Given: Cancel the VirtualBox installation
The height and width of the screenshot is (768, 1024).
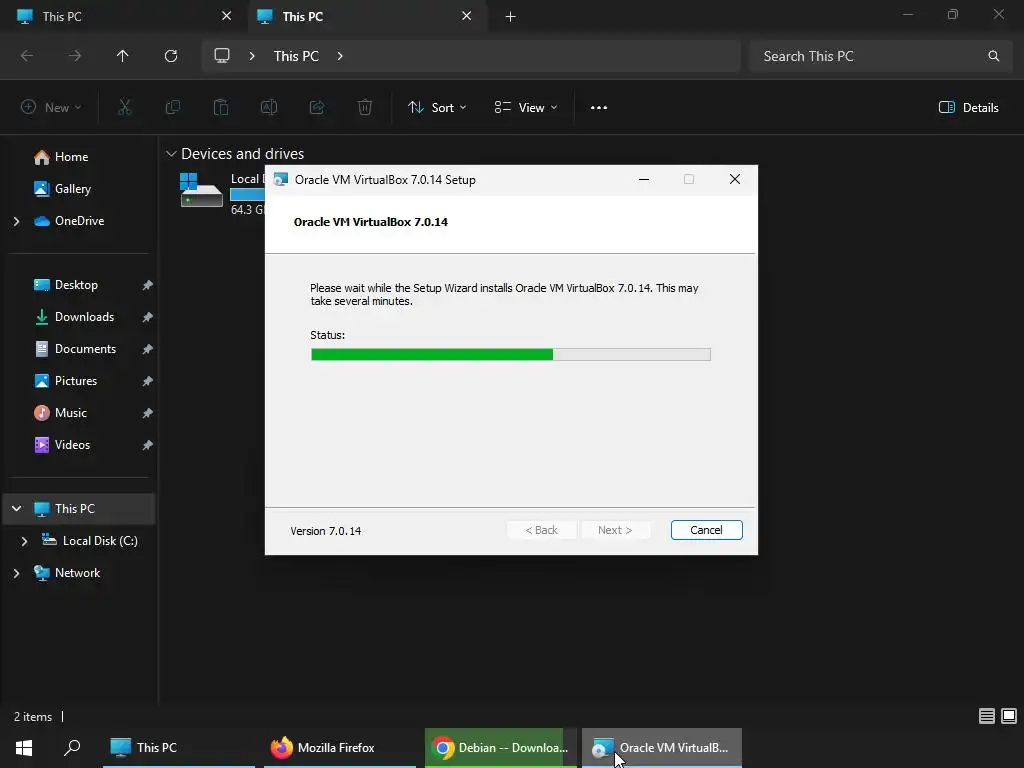Looking at the screenshot, I should [x=706, y=530].
